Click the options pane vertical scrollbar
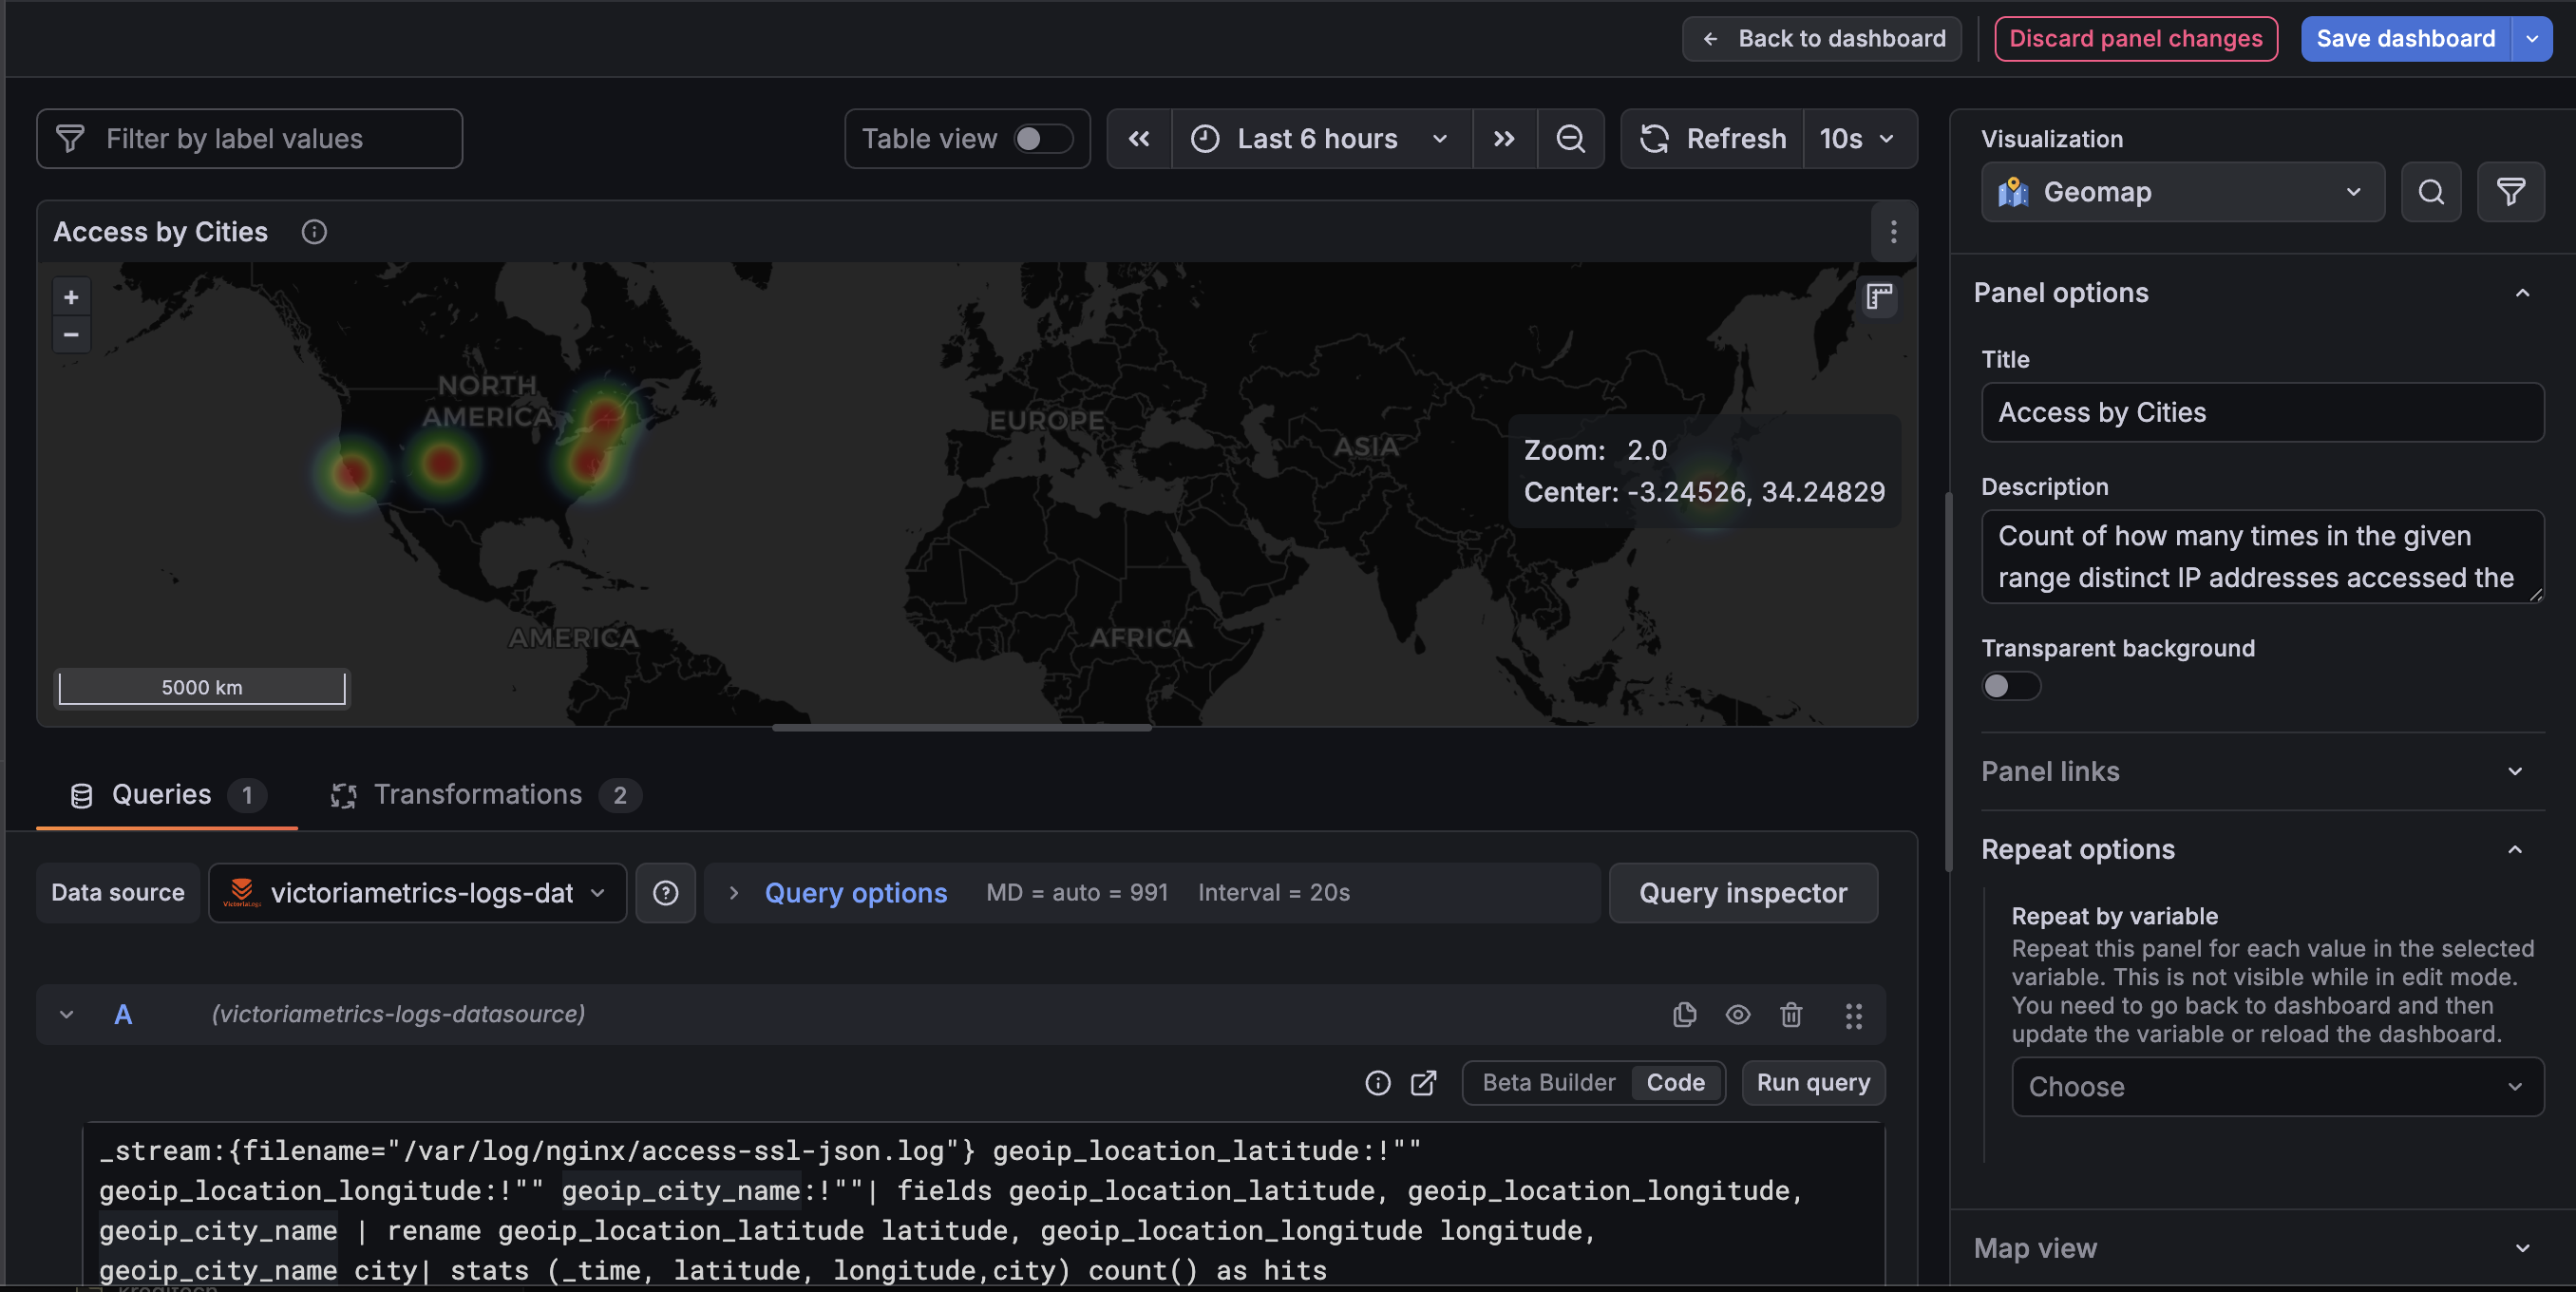Screen dimensions: 2576x1292 coord(1948,682)
